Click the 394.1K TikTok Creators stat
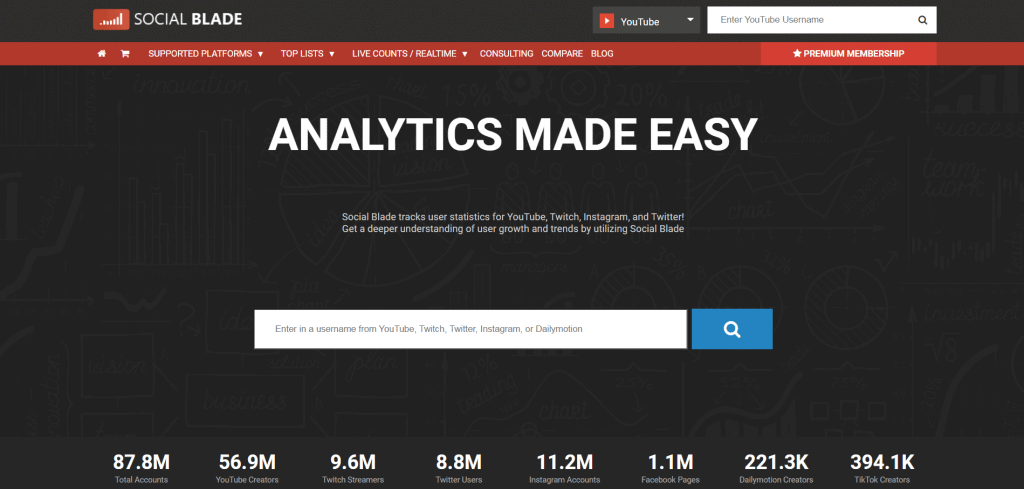1024x489 pixels. tap(882, 469)
